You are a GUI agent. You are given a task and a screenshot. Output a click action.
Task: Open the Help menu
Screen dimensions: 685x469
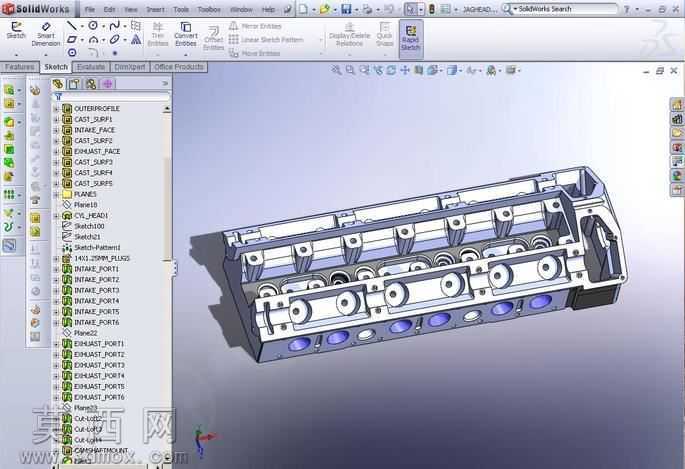point(268,9)
